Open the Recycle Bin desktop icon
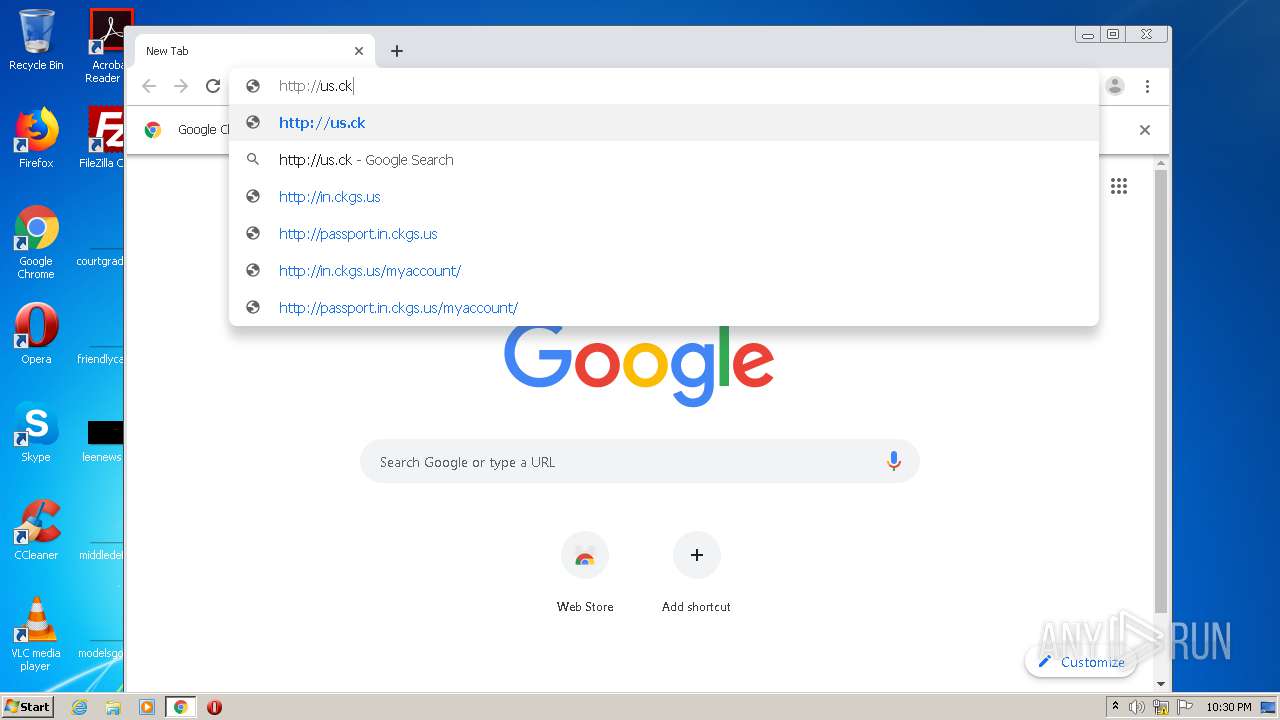The image size is (1280, 720). pos(36,41)
